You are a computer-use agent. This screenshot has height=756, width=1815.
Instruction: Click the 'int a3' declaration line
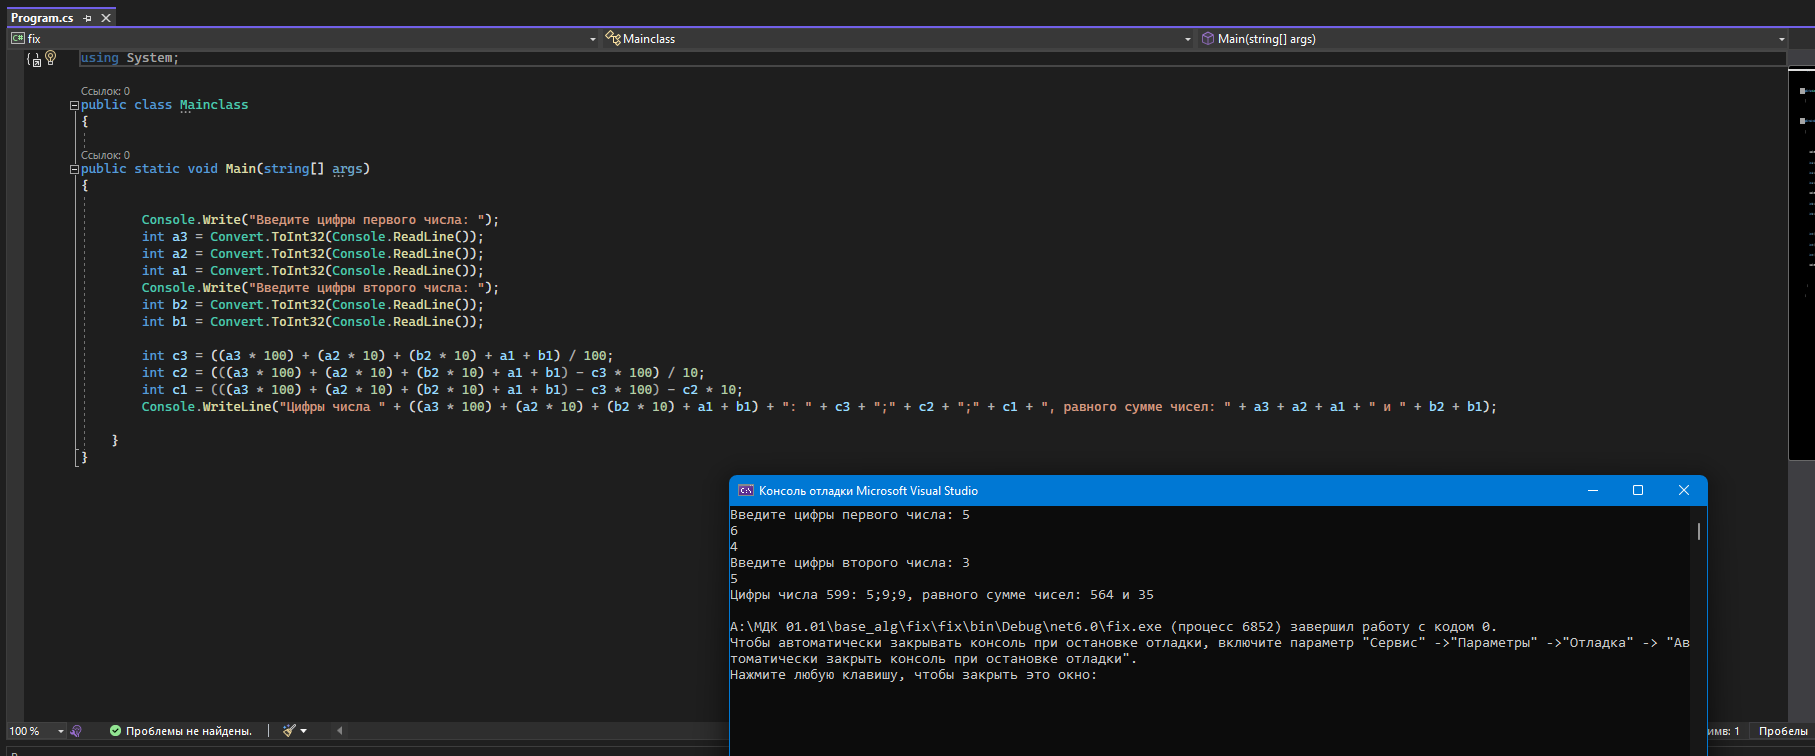pyautogui.click(x=312, y=237)
